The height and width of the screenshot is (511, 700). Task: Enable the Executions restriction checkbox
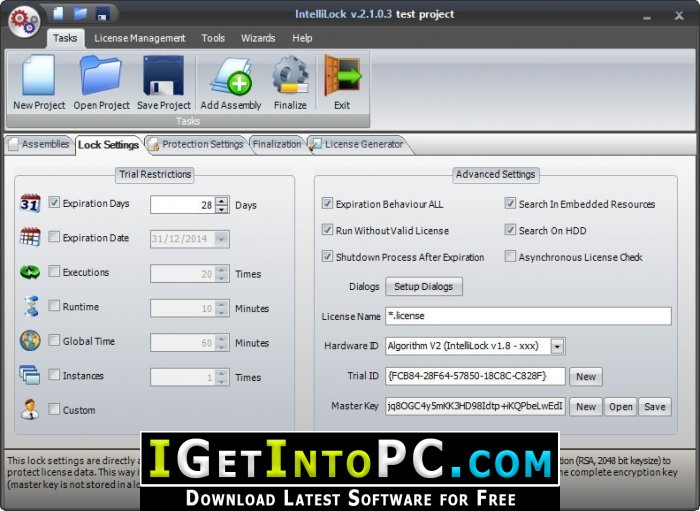coord(54,271)
